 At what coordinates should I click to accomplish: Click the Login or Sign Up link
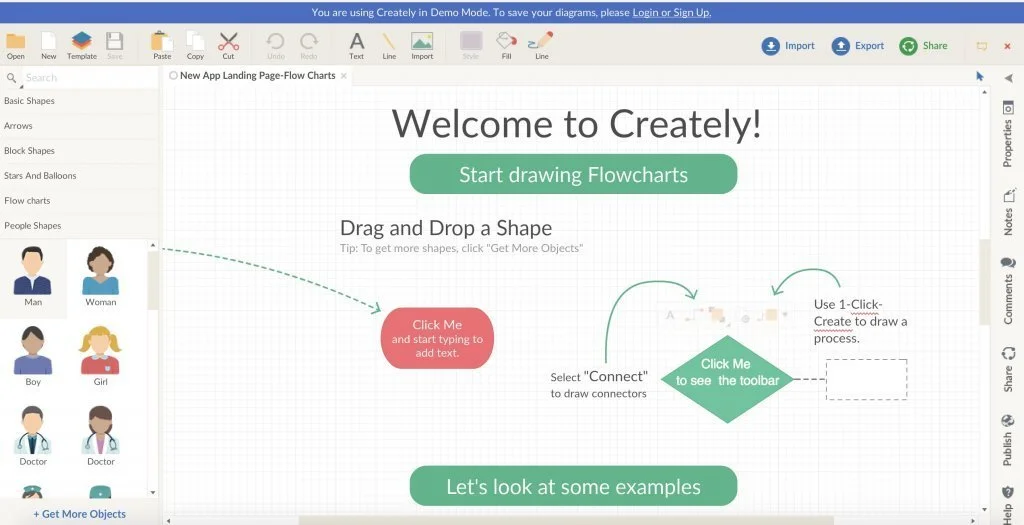pyautogui.click(x=671, y=12)
